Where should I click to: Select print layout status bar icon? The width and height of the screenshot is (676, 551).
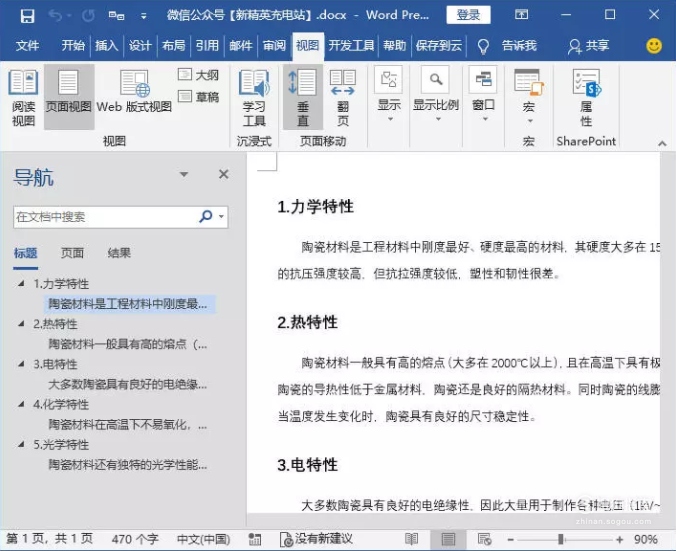pos(448,539)
